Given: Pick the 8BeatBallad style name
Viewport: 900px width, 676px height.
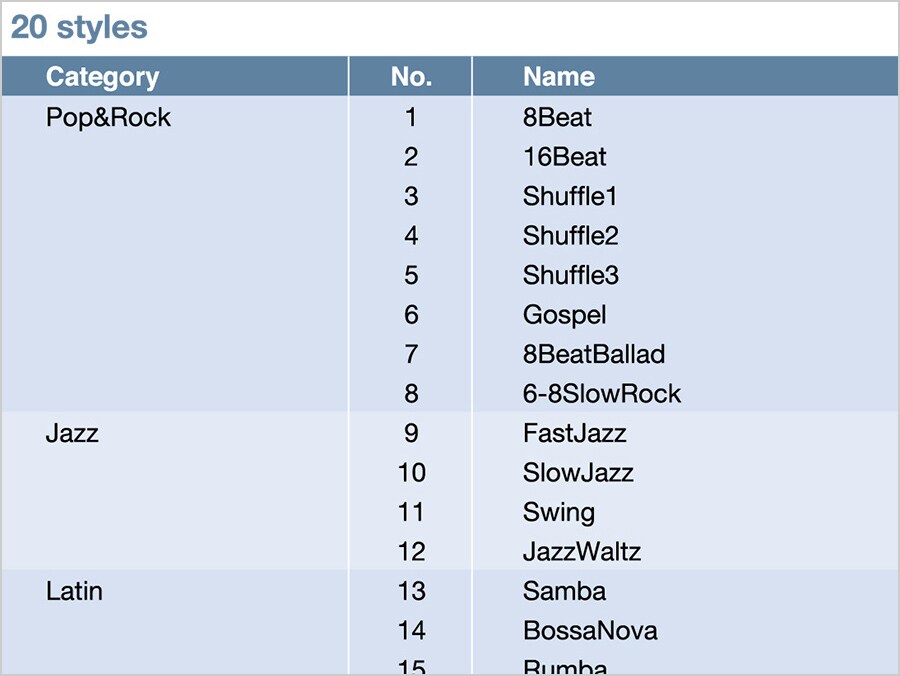Looking at the screenshot, I should tap(593, 354).
